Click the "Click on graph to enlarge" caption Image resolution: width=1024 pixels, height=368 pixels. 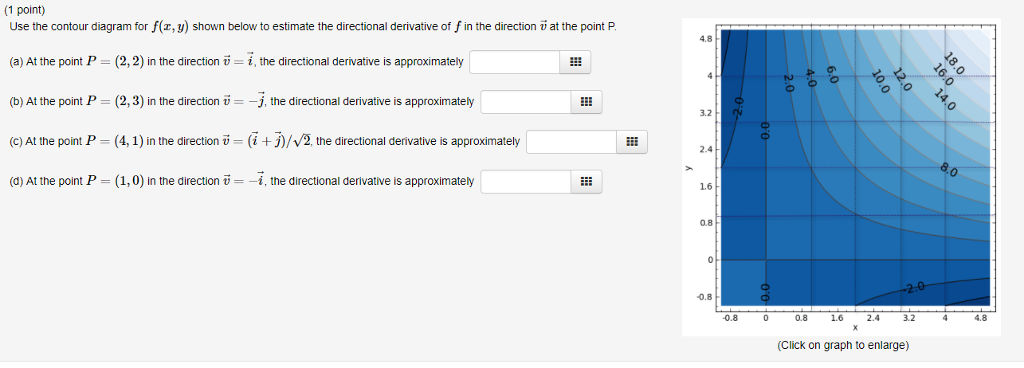click(842, 345)
